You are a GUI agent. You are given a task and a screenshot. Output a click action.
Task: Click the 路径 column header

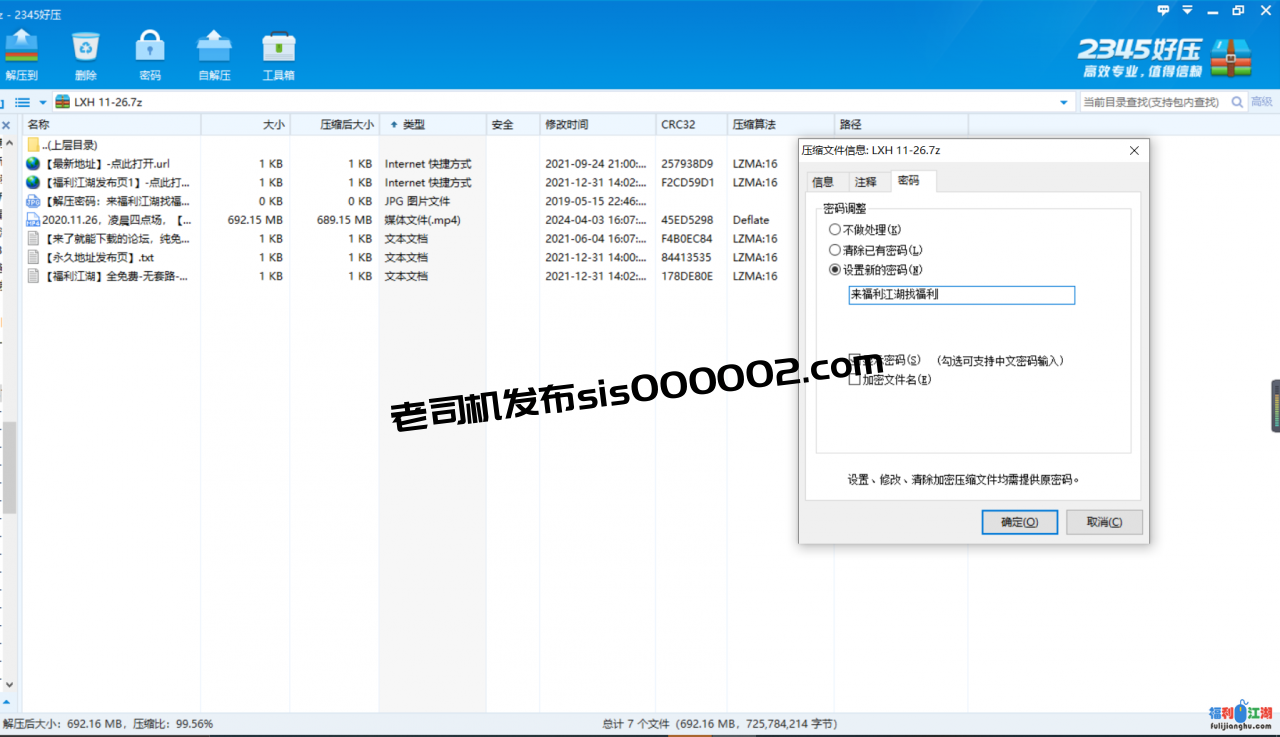point(900,125)
